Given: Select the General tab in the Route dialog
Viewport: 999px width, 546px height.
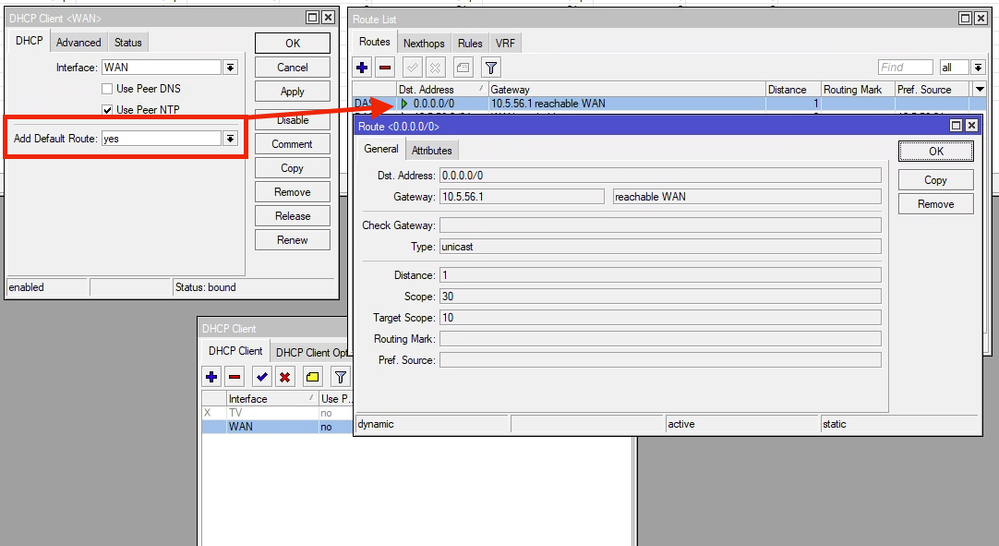Looking at the screenshot, I should pos(381,148).
